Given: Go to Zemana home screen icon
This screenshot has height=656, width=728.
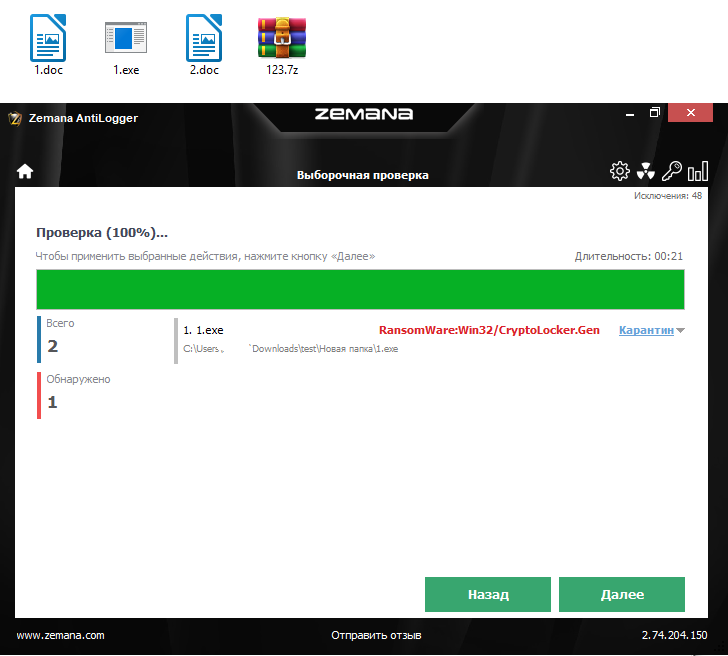Looking at the screenshot, I should pos(25,171).
